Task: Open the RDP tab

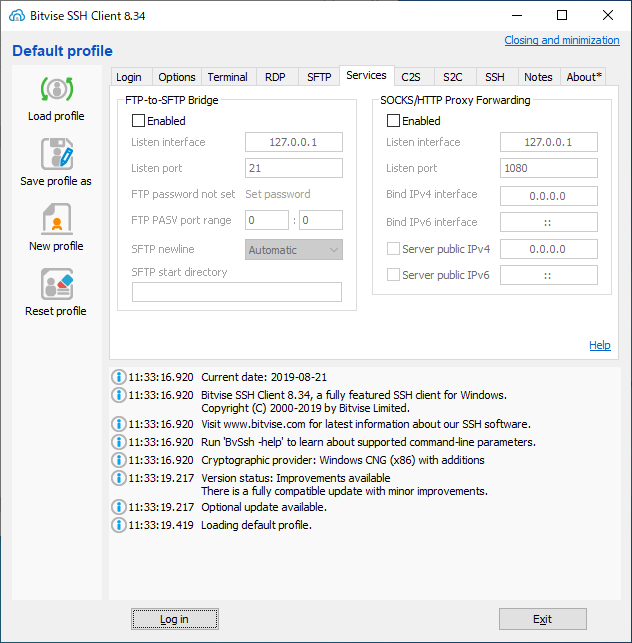Action: pyautogui.click(x=275, y=77)
